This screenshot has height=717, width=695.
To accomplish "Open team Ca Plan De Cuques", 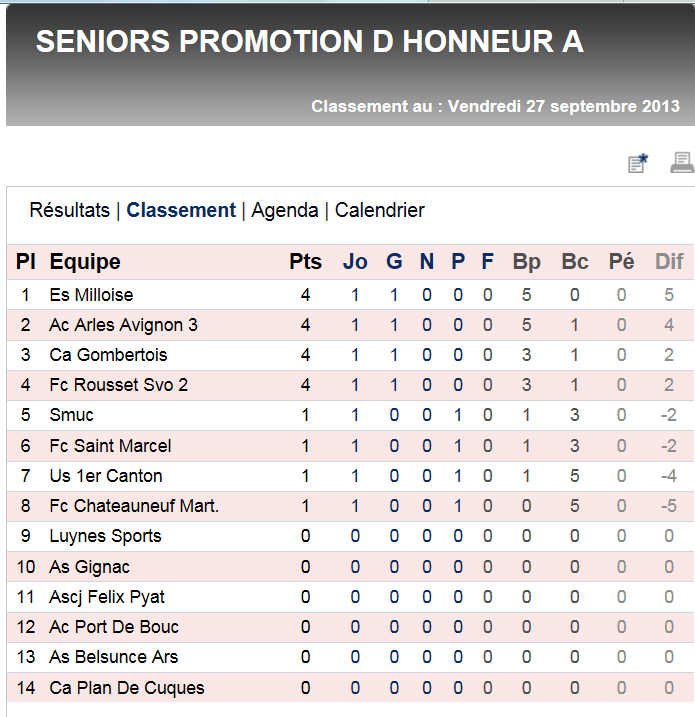I will pos(127,688).
